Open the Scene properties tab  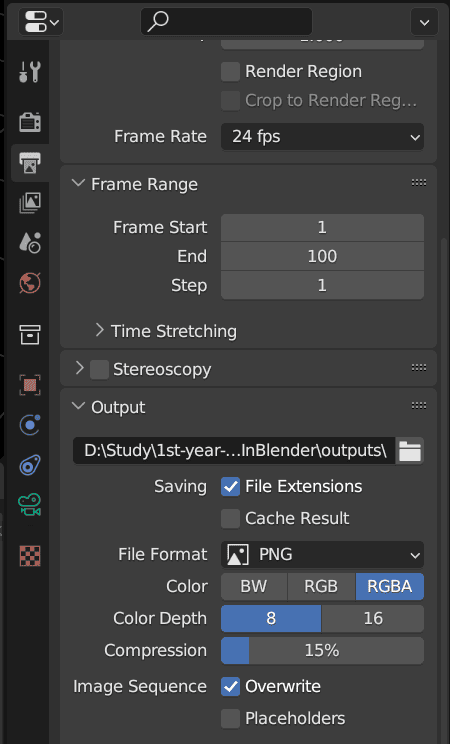30,242
